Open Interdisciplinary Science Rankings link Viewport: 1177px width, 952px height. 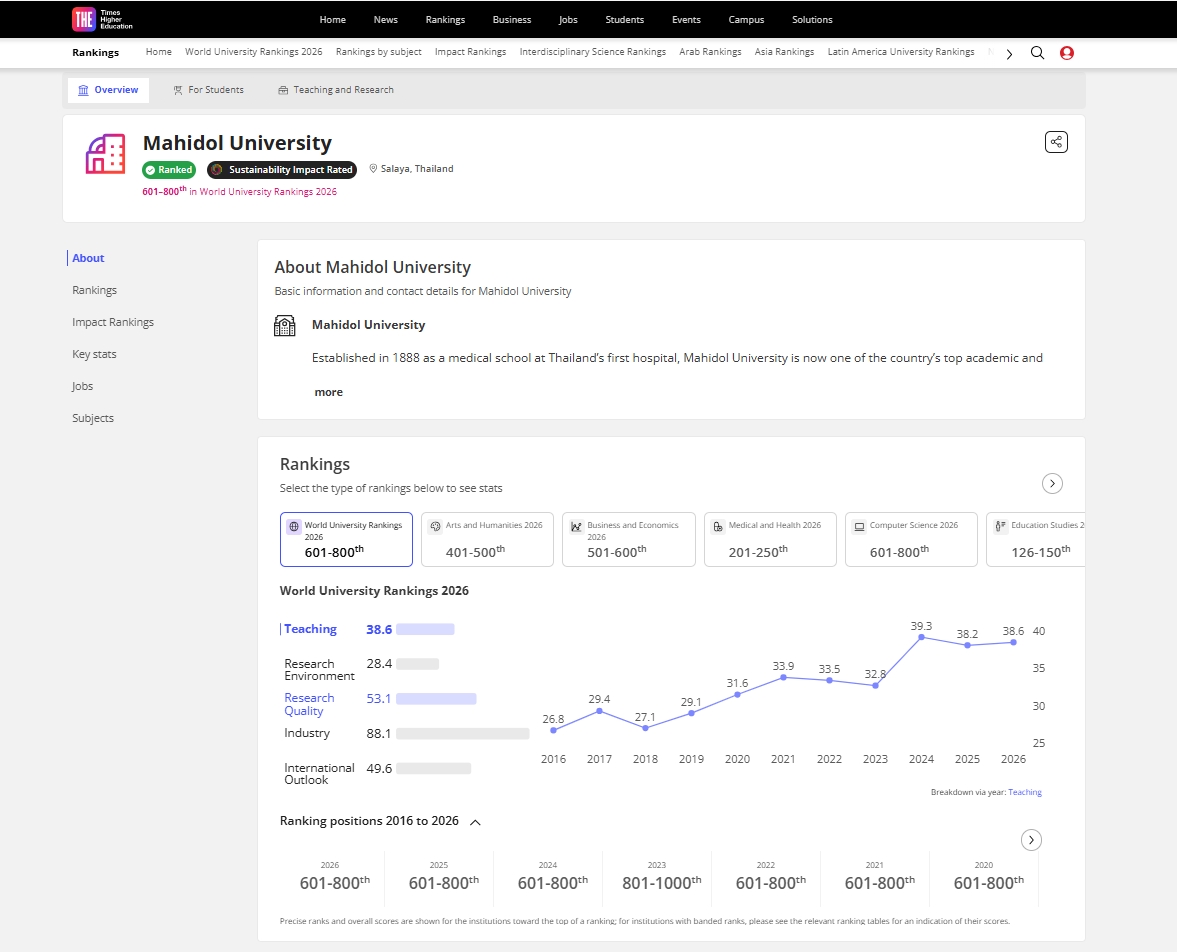pos(592,52)
